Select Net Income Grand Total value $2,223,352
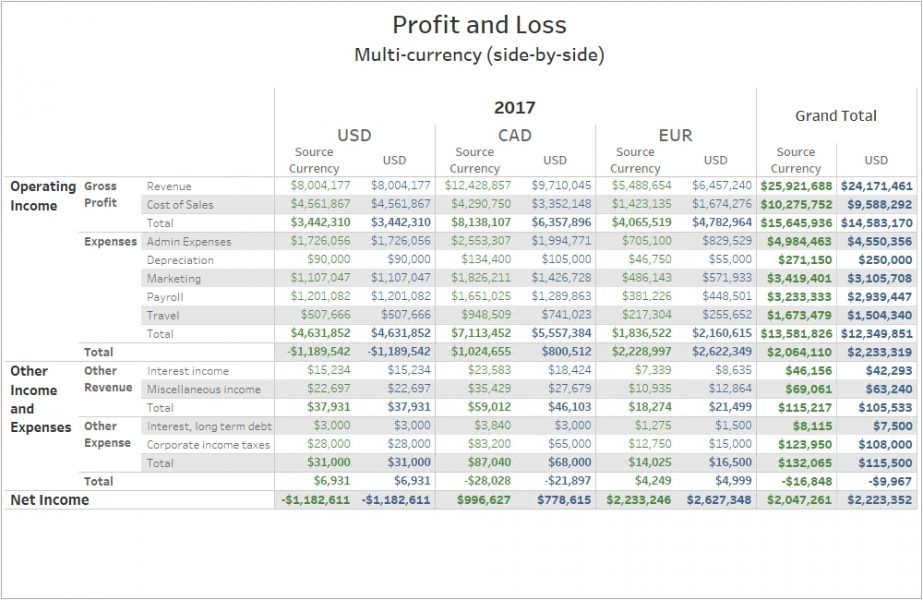Screen dimensions: 923x600 point(879,500)
